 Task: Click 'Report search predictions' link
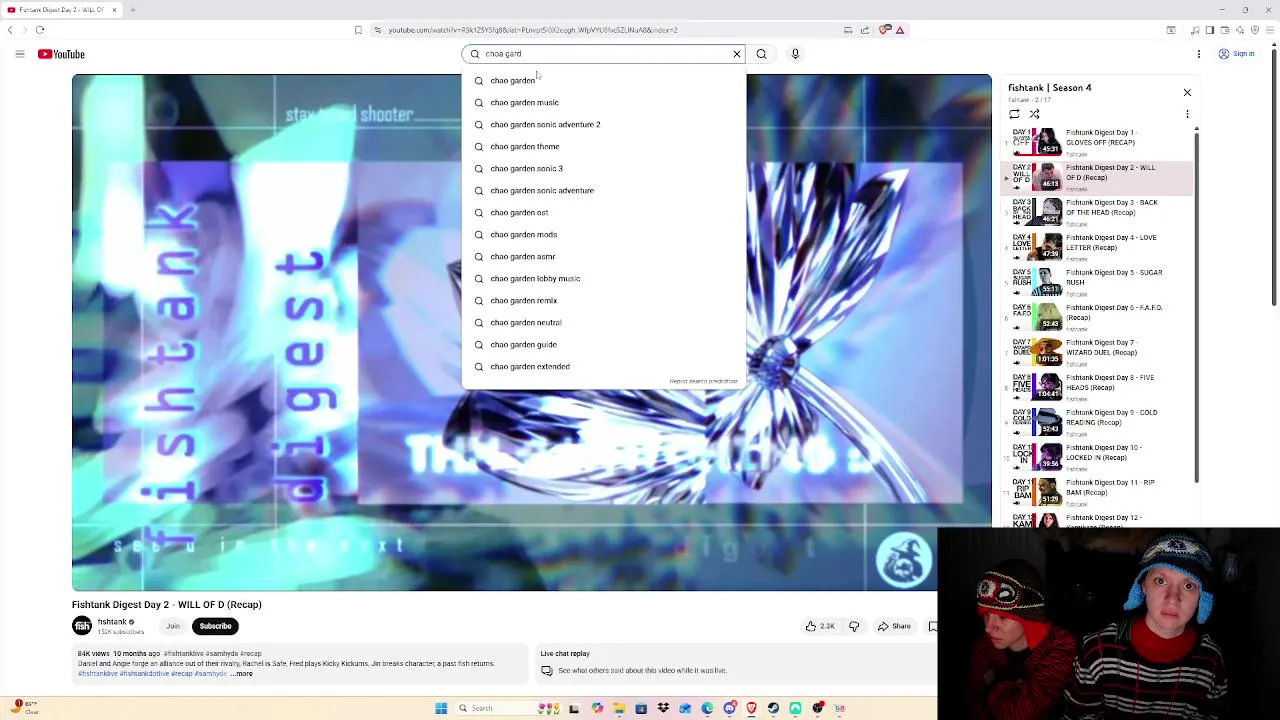(703, 381)
